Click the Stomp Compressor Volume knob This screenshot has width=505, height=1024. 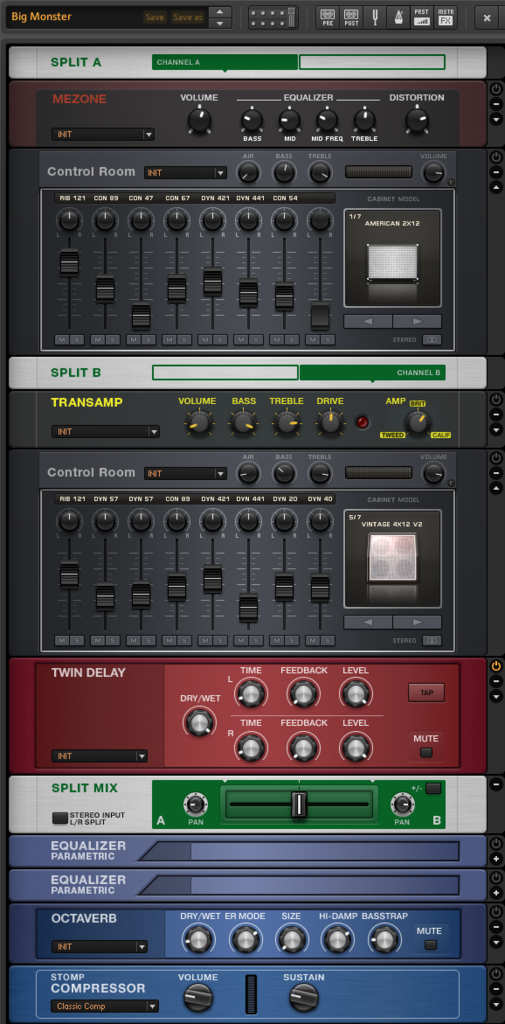[x=198, y=997]
